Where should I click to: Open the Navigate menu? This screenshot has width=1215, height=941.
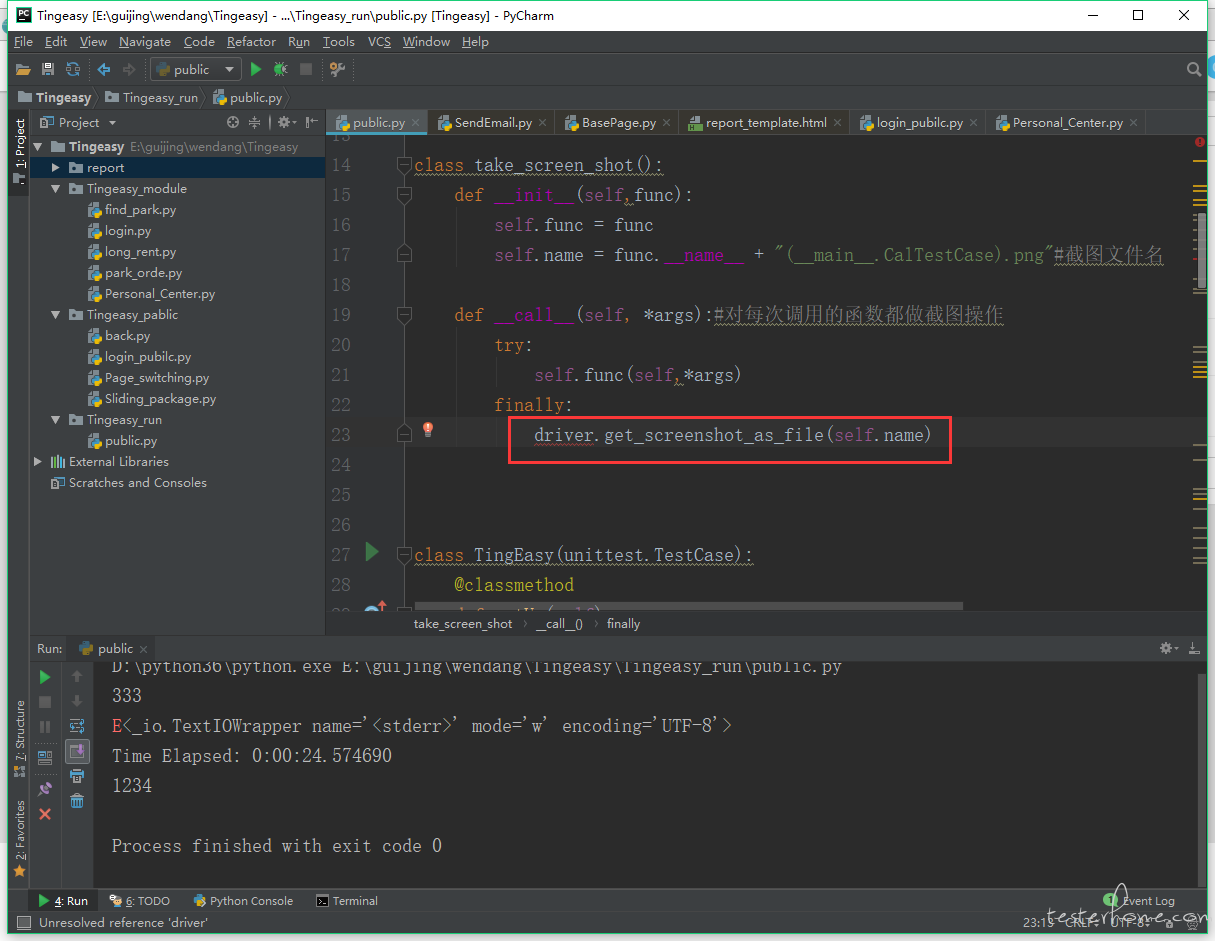145,42
